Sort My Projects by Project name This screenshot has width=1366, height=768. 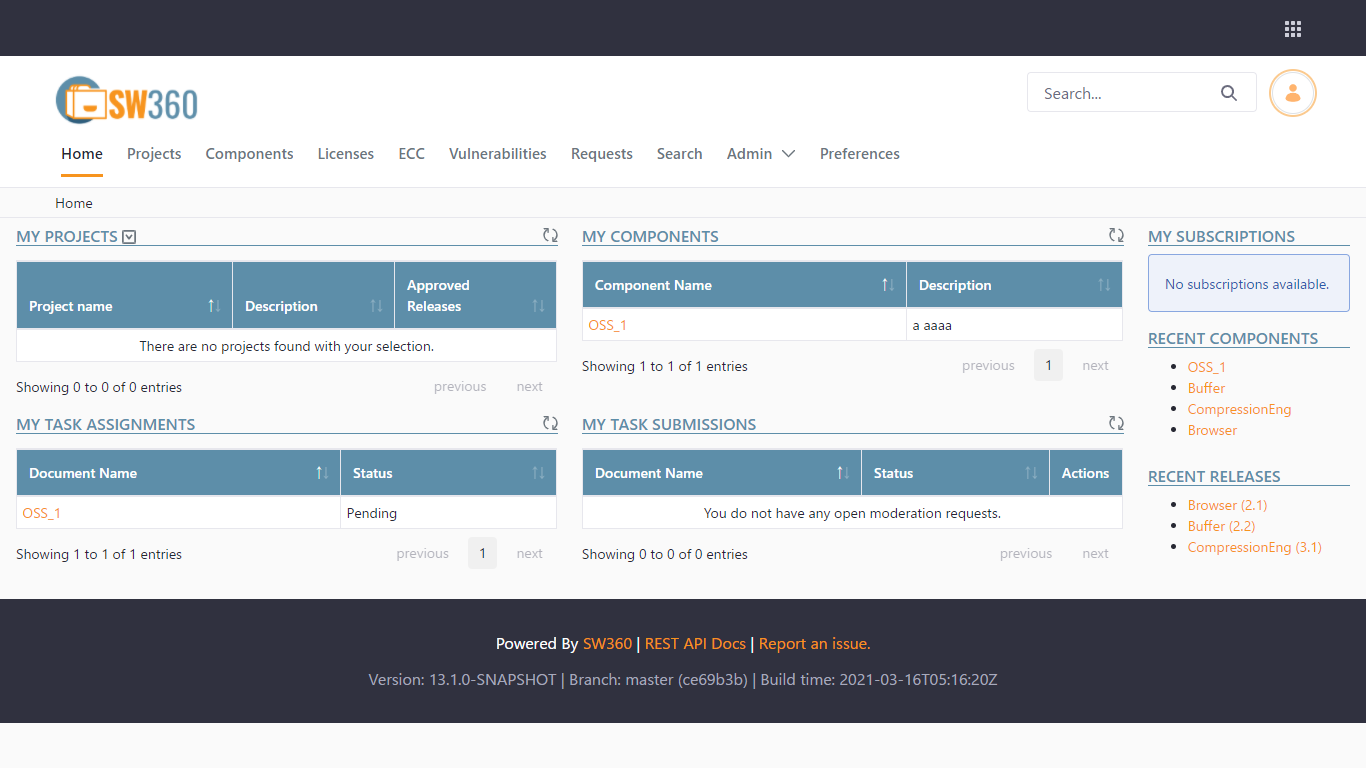click(x=125, y=296)
